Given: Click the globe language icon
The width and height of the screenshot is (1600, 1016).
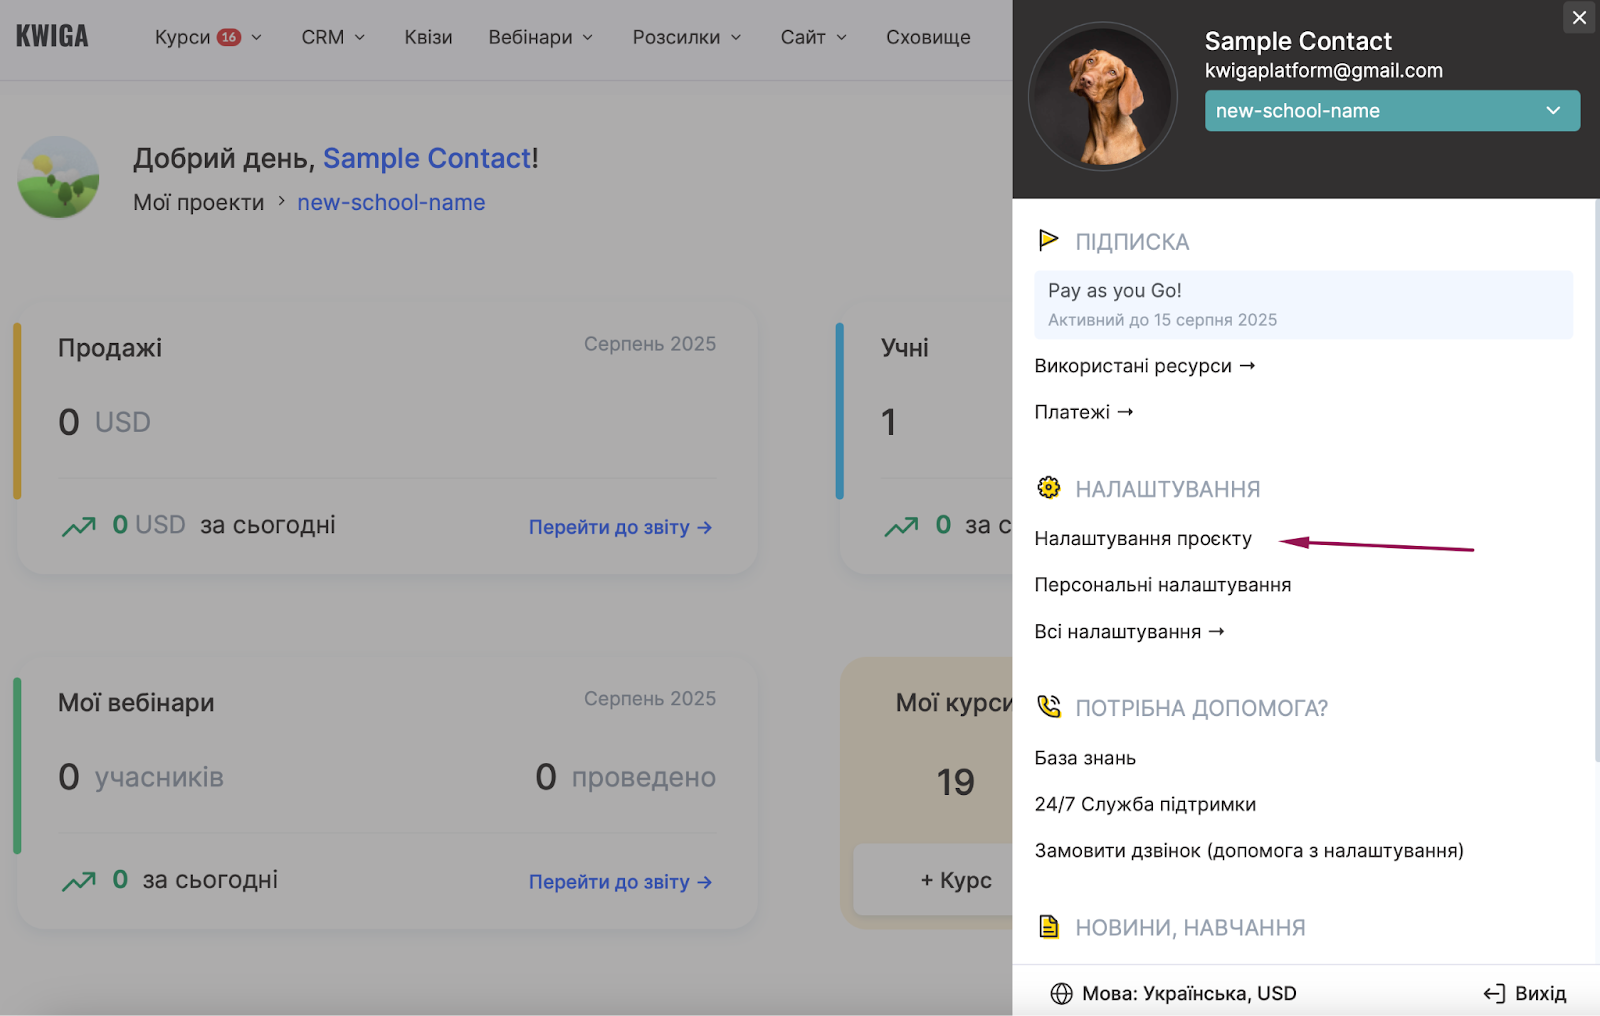Looking at the screenshot, I should 1061,993.
